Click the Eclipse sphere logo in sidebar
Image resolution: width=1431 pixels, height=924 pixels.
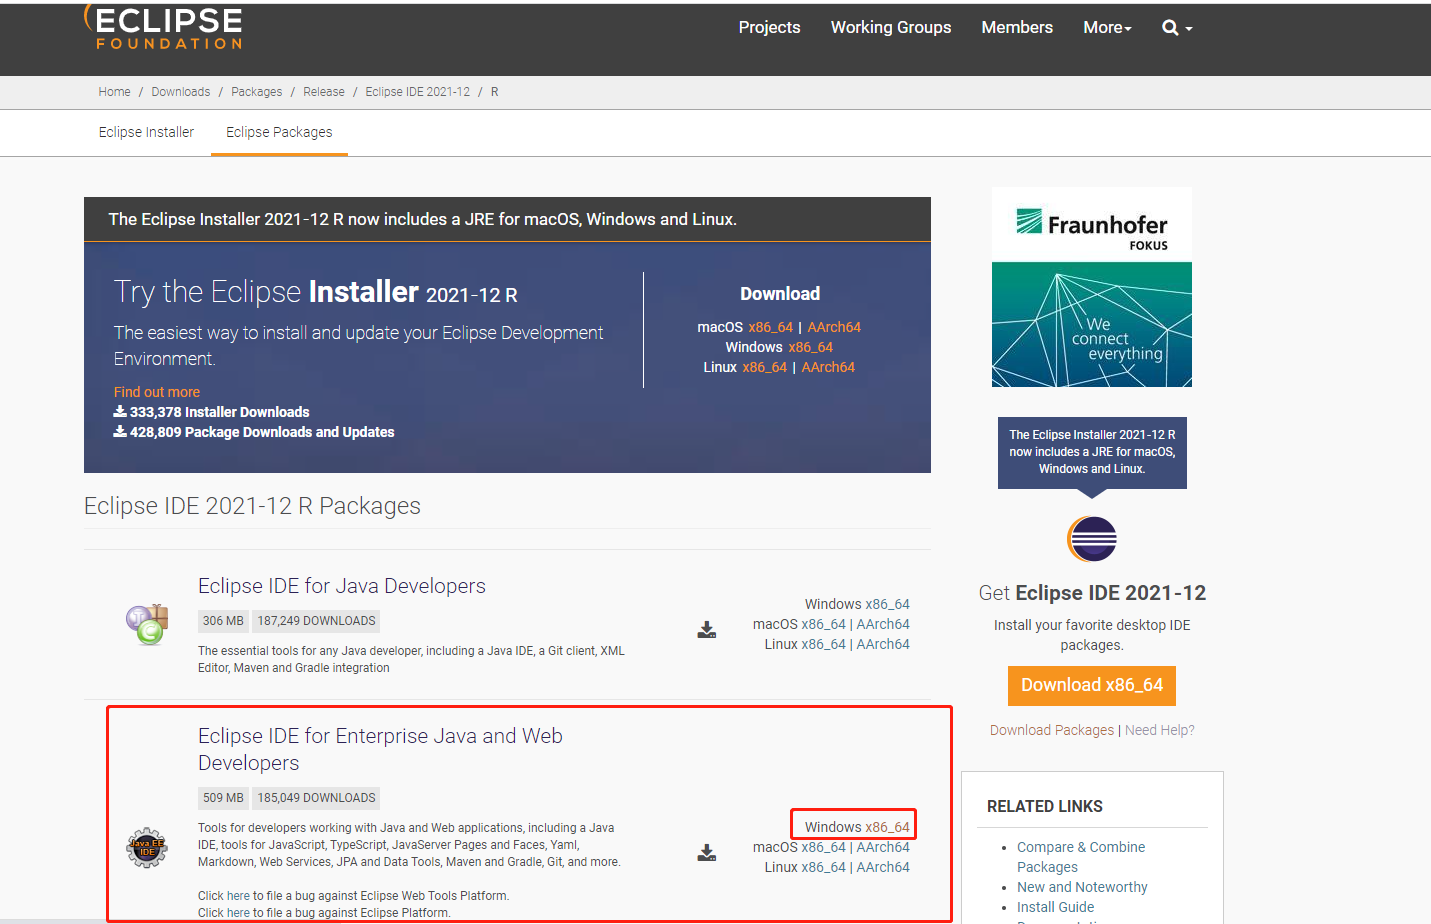tap(1092, 540)
